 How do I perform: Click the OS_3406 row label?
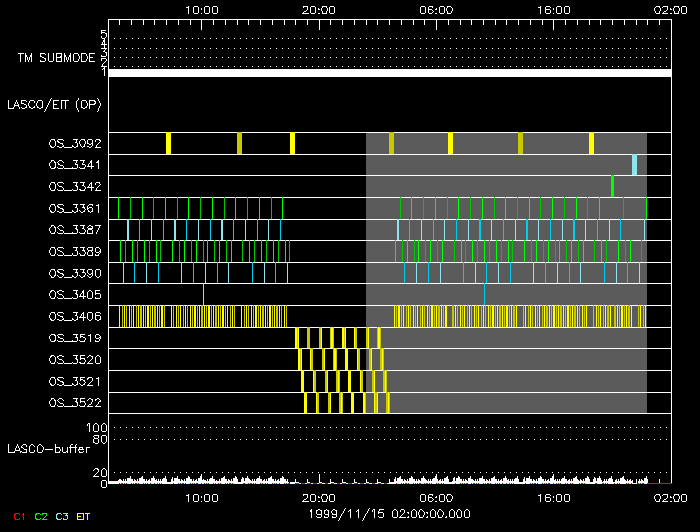75,316
